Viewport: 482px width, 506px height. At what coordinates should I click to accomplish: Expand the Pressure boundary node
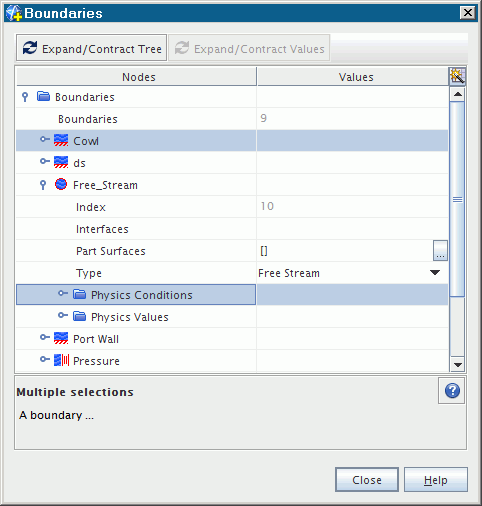[x=45, y=359]
